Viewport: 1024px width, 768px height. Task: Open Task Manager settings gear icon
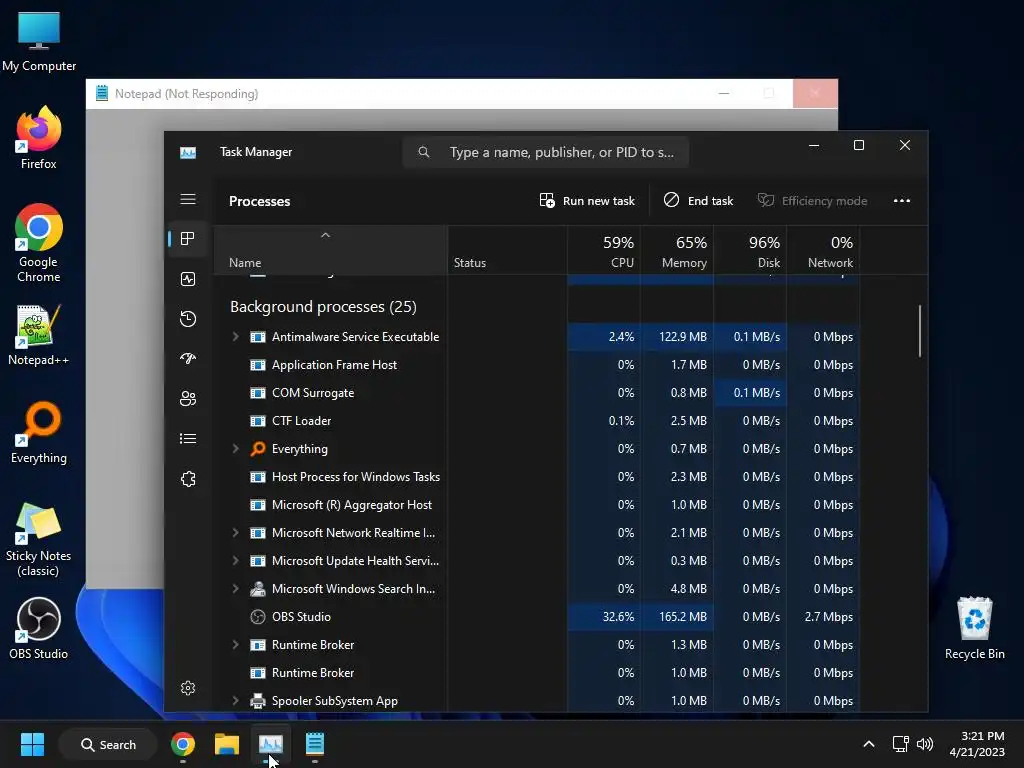(x=188, y=688)
